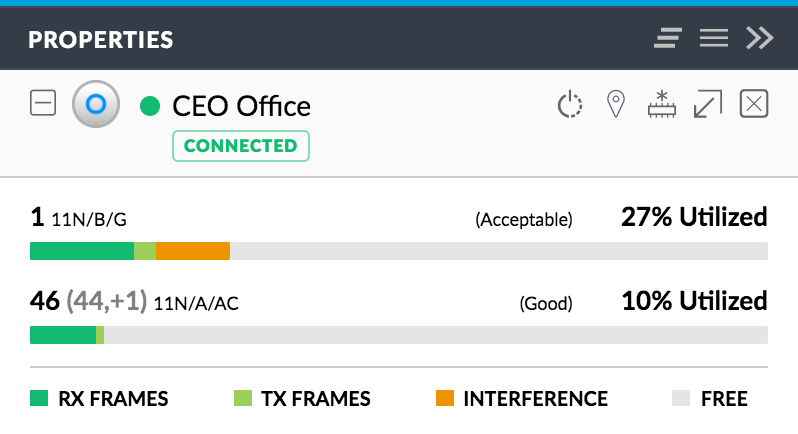Click the CEO Office device name

pos(241,106)
